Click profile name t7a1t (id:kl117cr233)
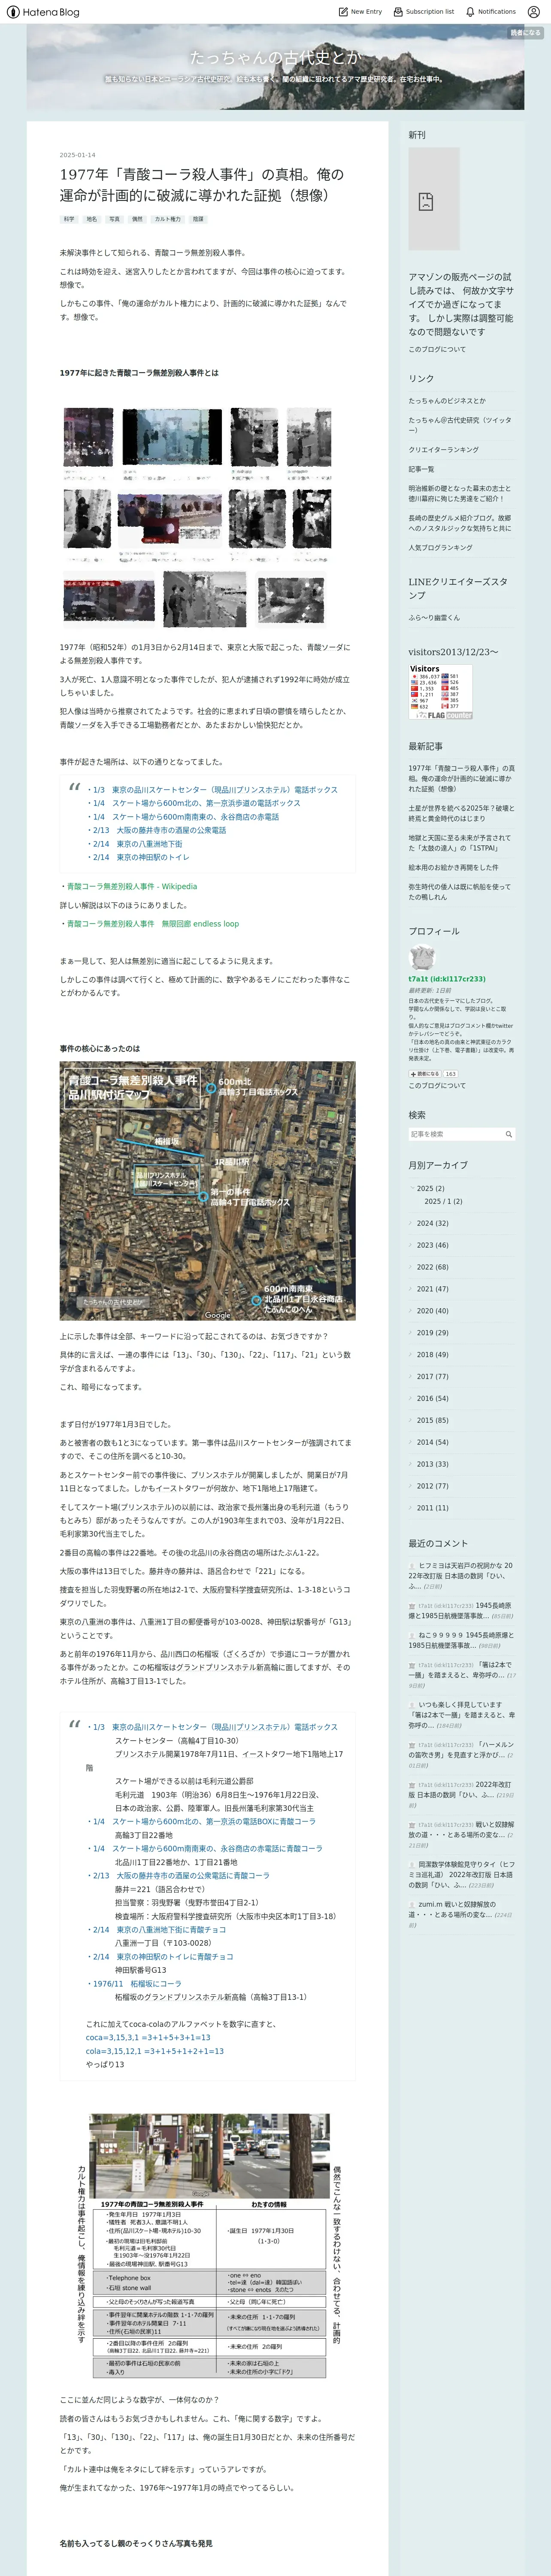551x2576 pixels. tap(447, 979)
